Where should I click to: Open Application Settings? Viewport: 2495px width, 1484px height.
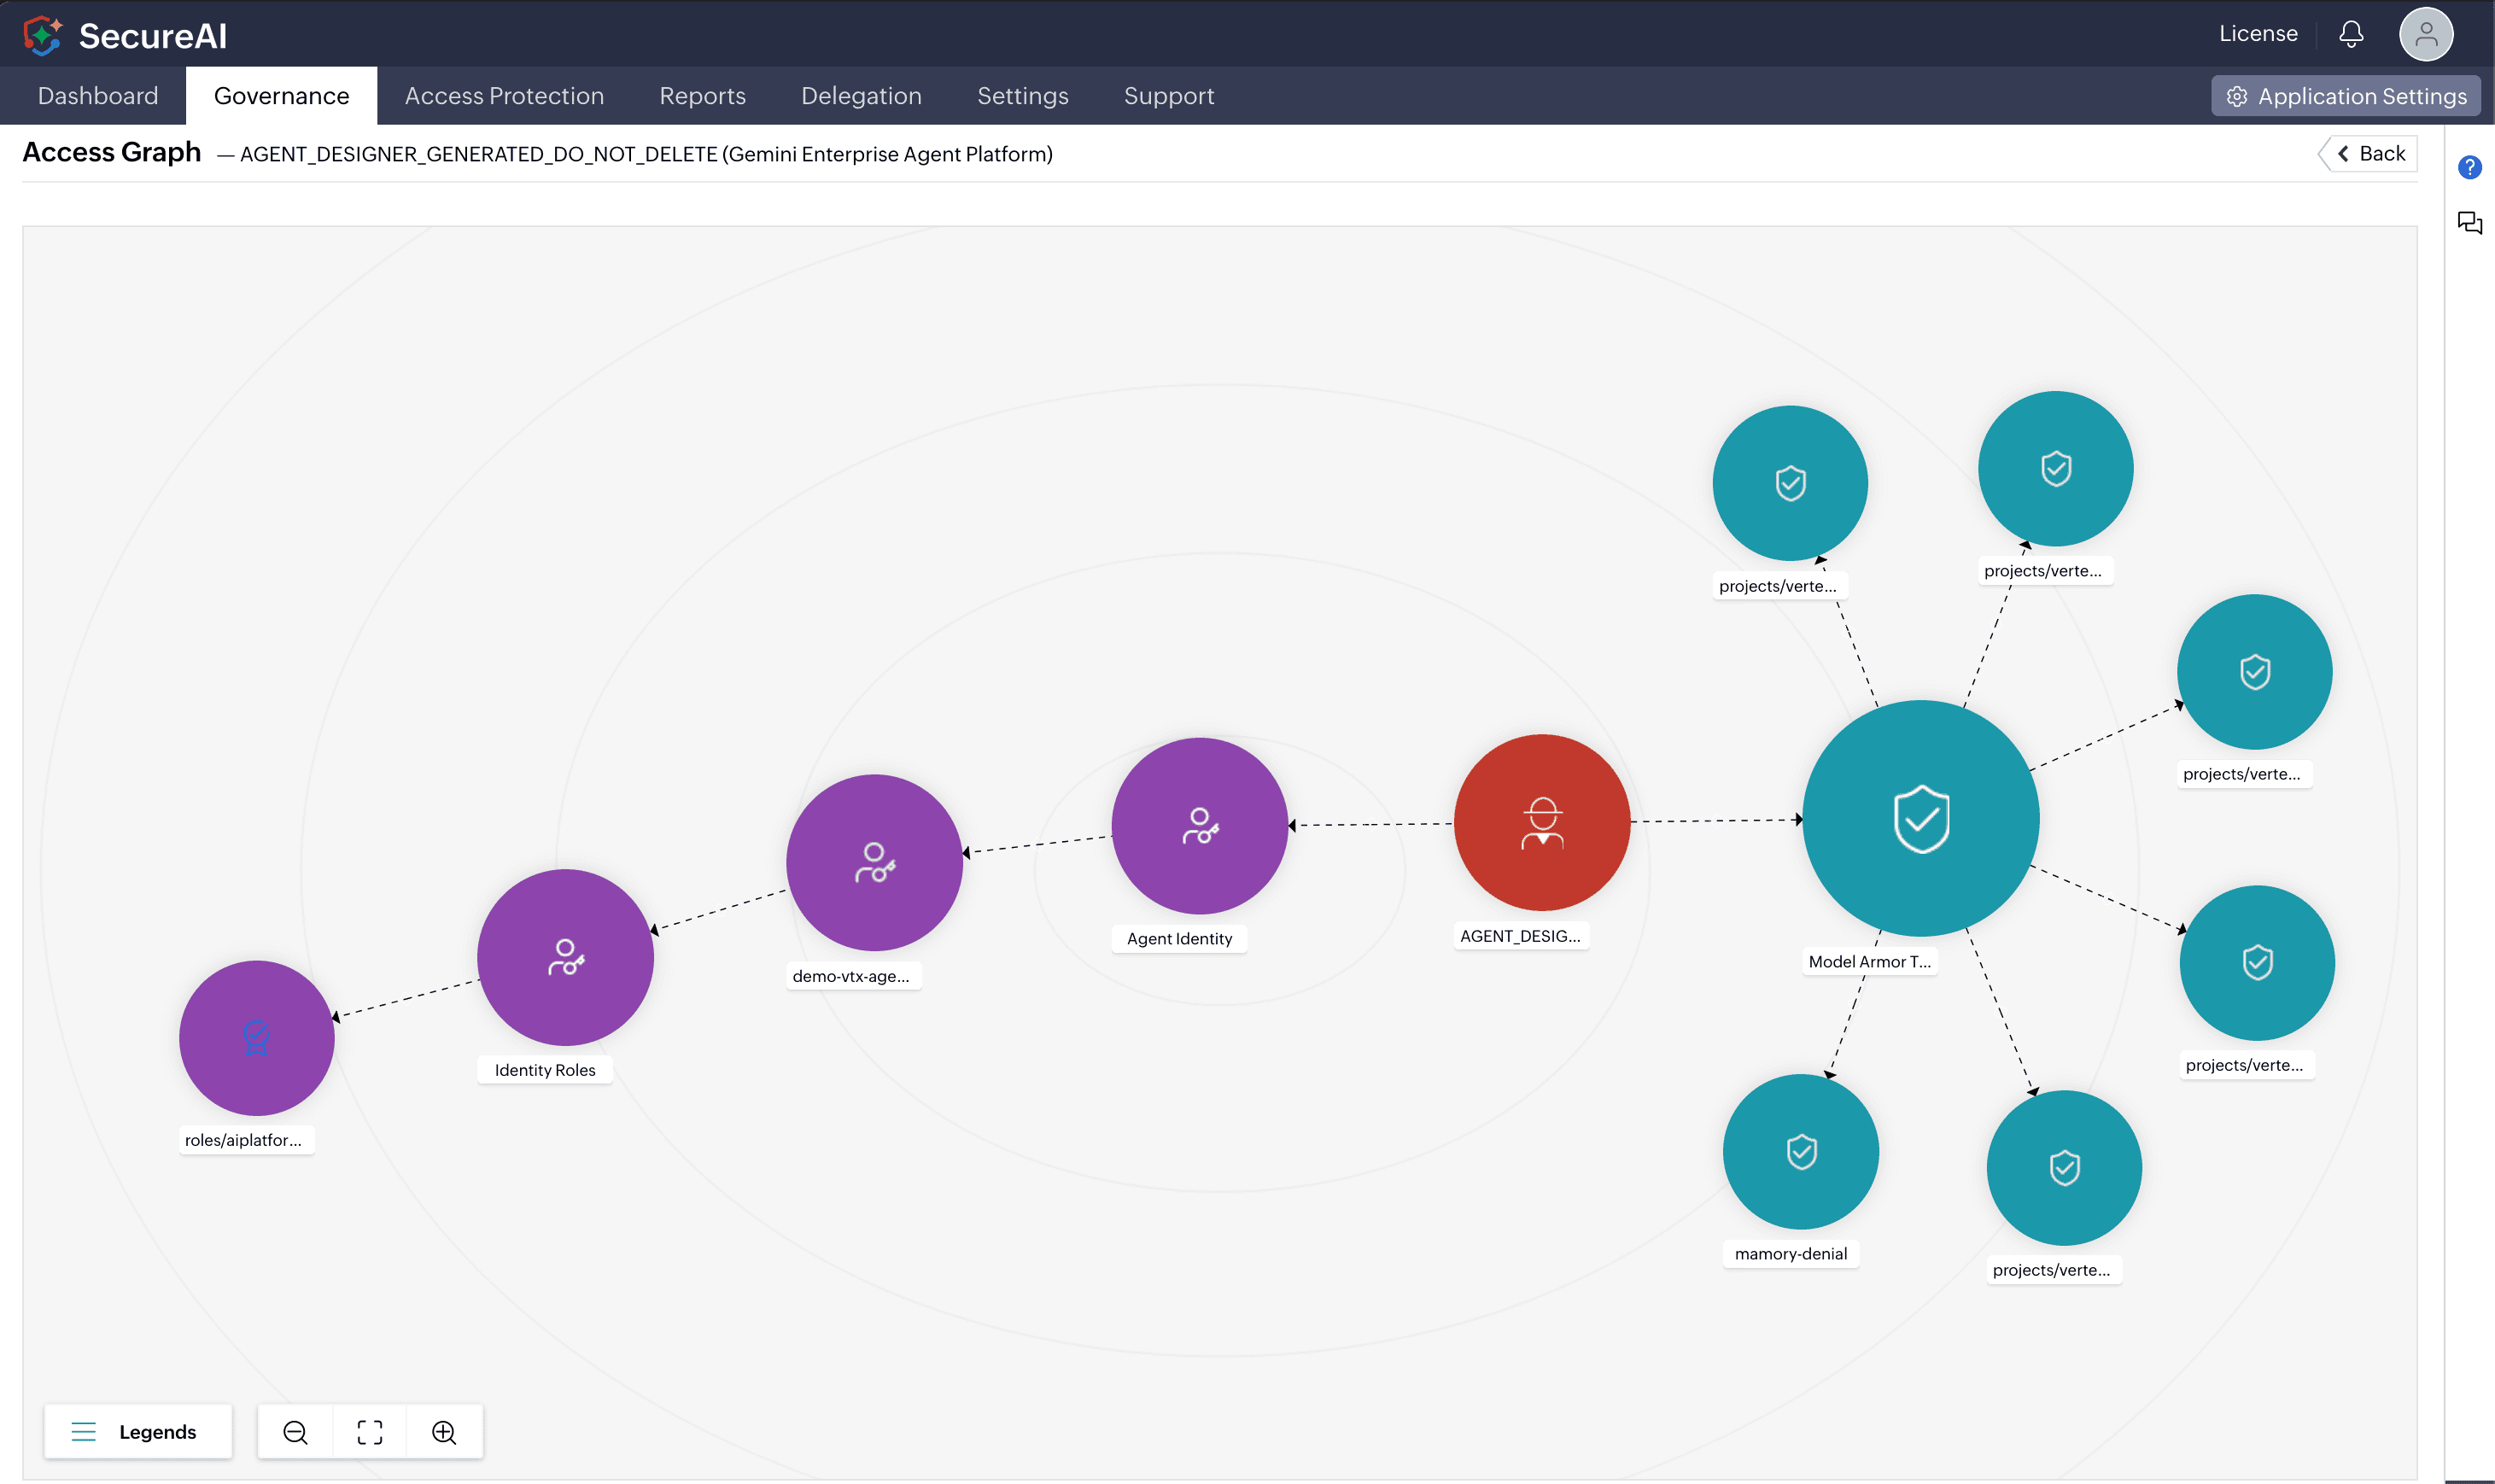[x=2345, y=96]
